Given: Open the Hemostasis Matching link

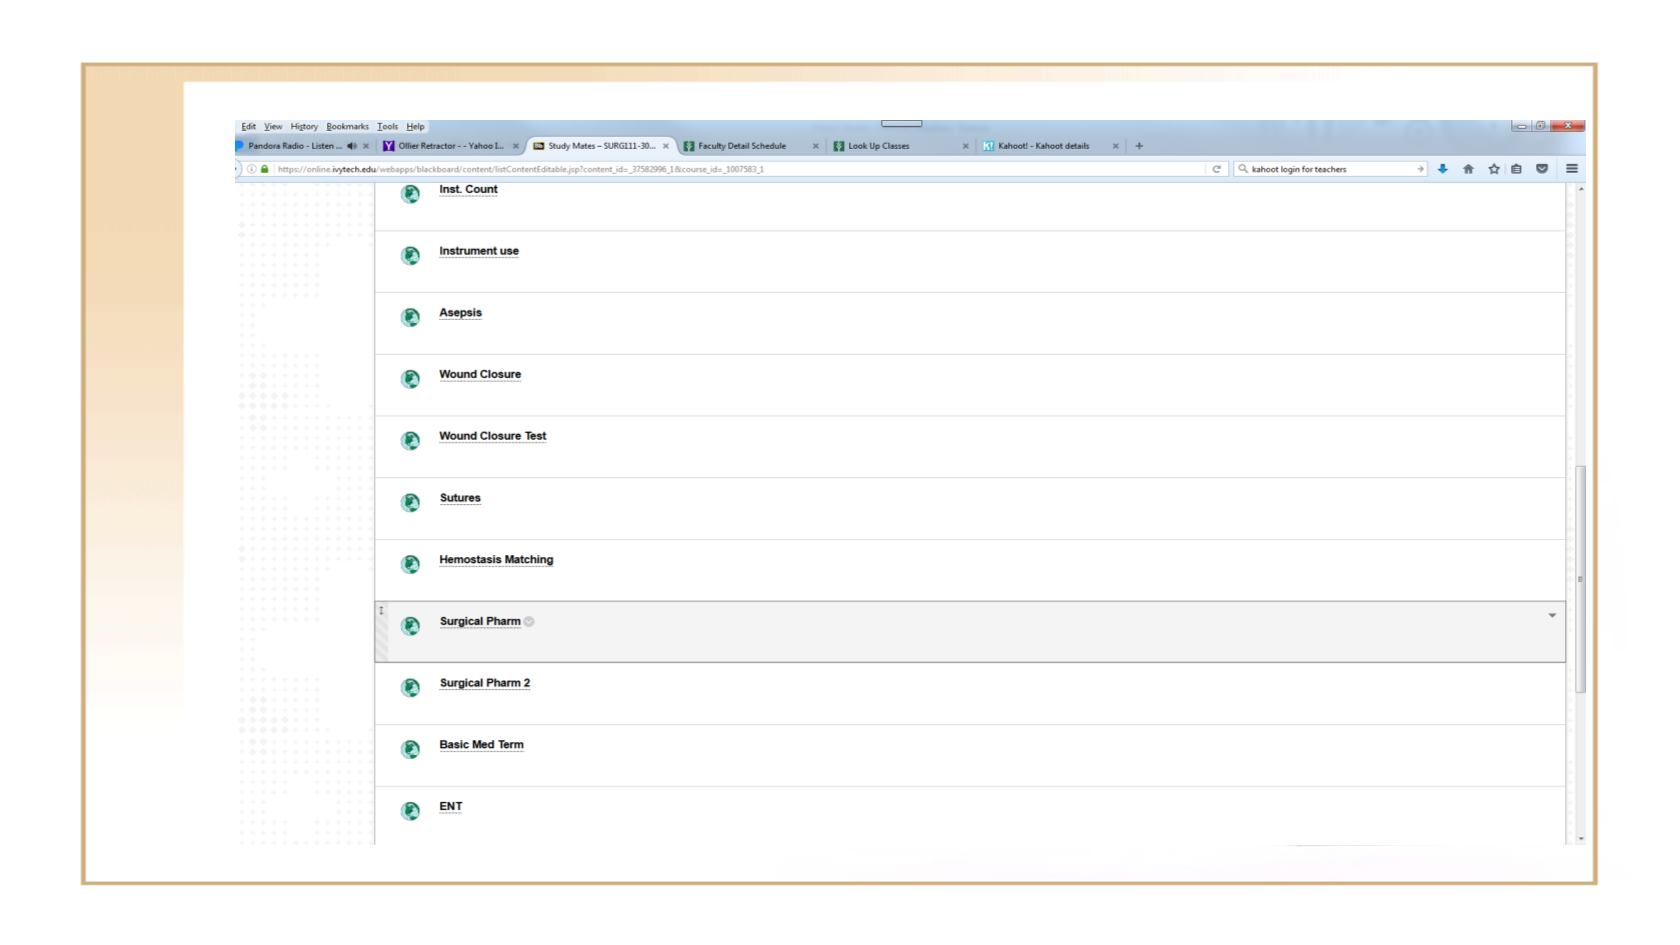Looking at the screenshot, I should click(x=496, y=560).
